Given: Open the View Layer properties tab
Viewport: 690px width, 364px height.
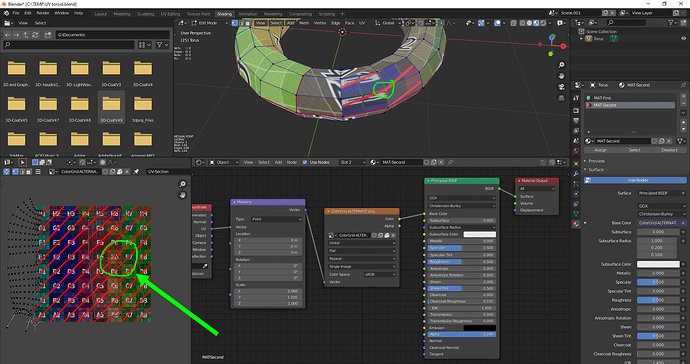Looking at the screenshot, I should [576, 131].
